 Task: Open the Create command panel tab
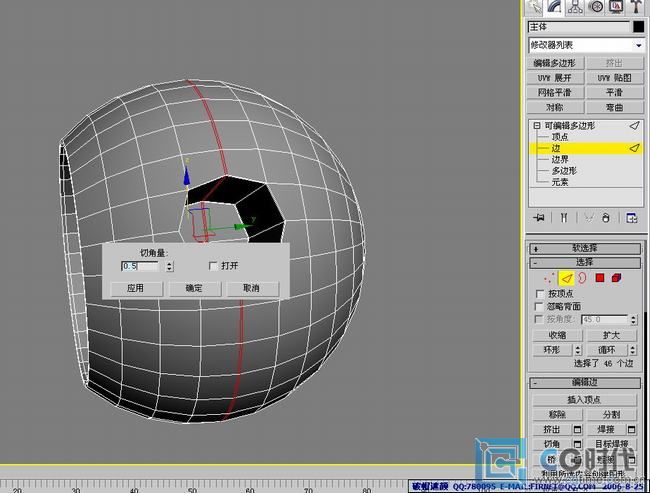(x=535, y=7)
